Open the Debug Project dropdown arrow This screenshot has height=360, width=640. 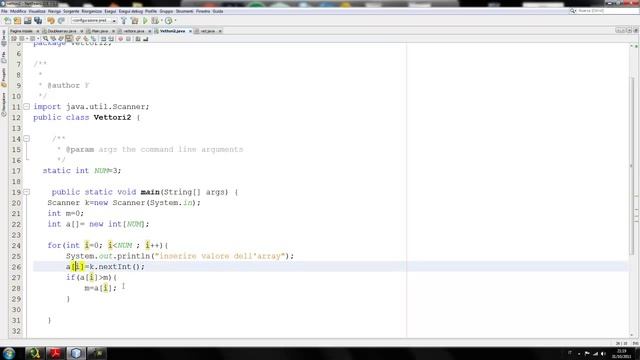[x=162, y=20]
